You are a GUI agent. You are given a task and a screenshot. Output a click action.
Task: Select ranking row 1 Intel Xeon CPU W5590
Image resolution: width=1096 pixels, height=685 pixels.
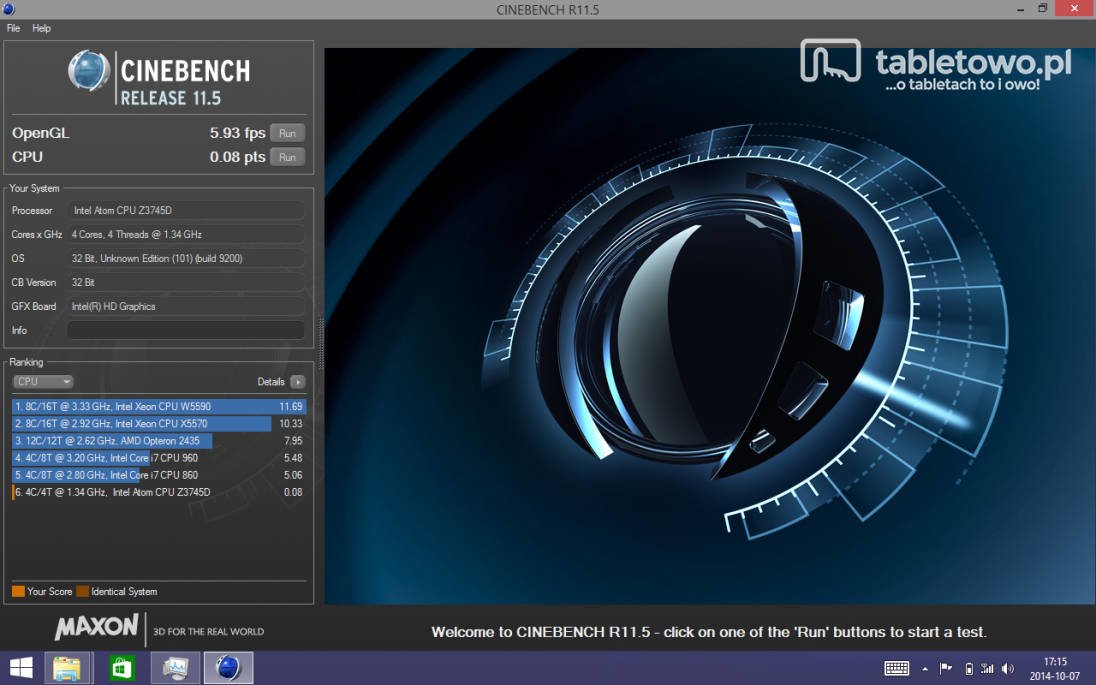159,406
